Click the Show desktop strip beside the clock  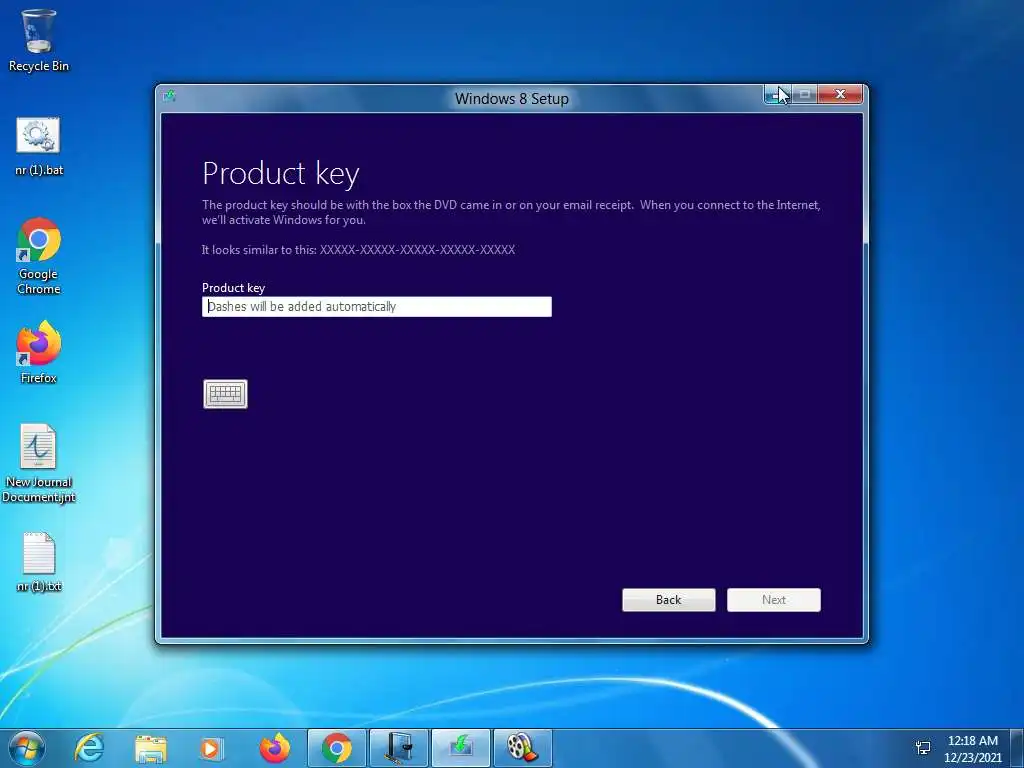coord(1017,748)
